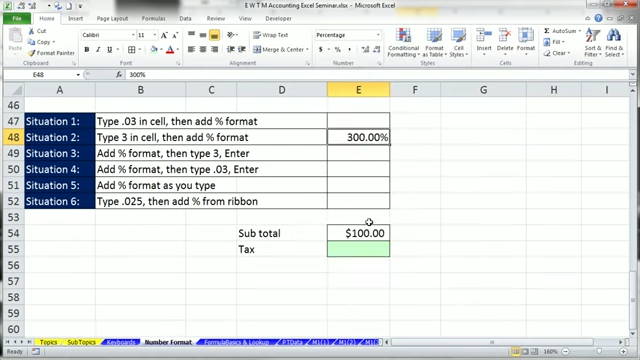Expand Merge & Center options arrow
640x360 pixels.
[307, 49]
